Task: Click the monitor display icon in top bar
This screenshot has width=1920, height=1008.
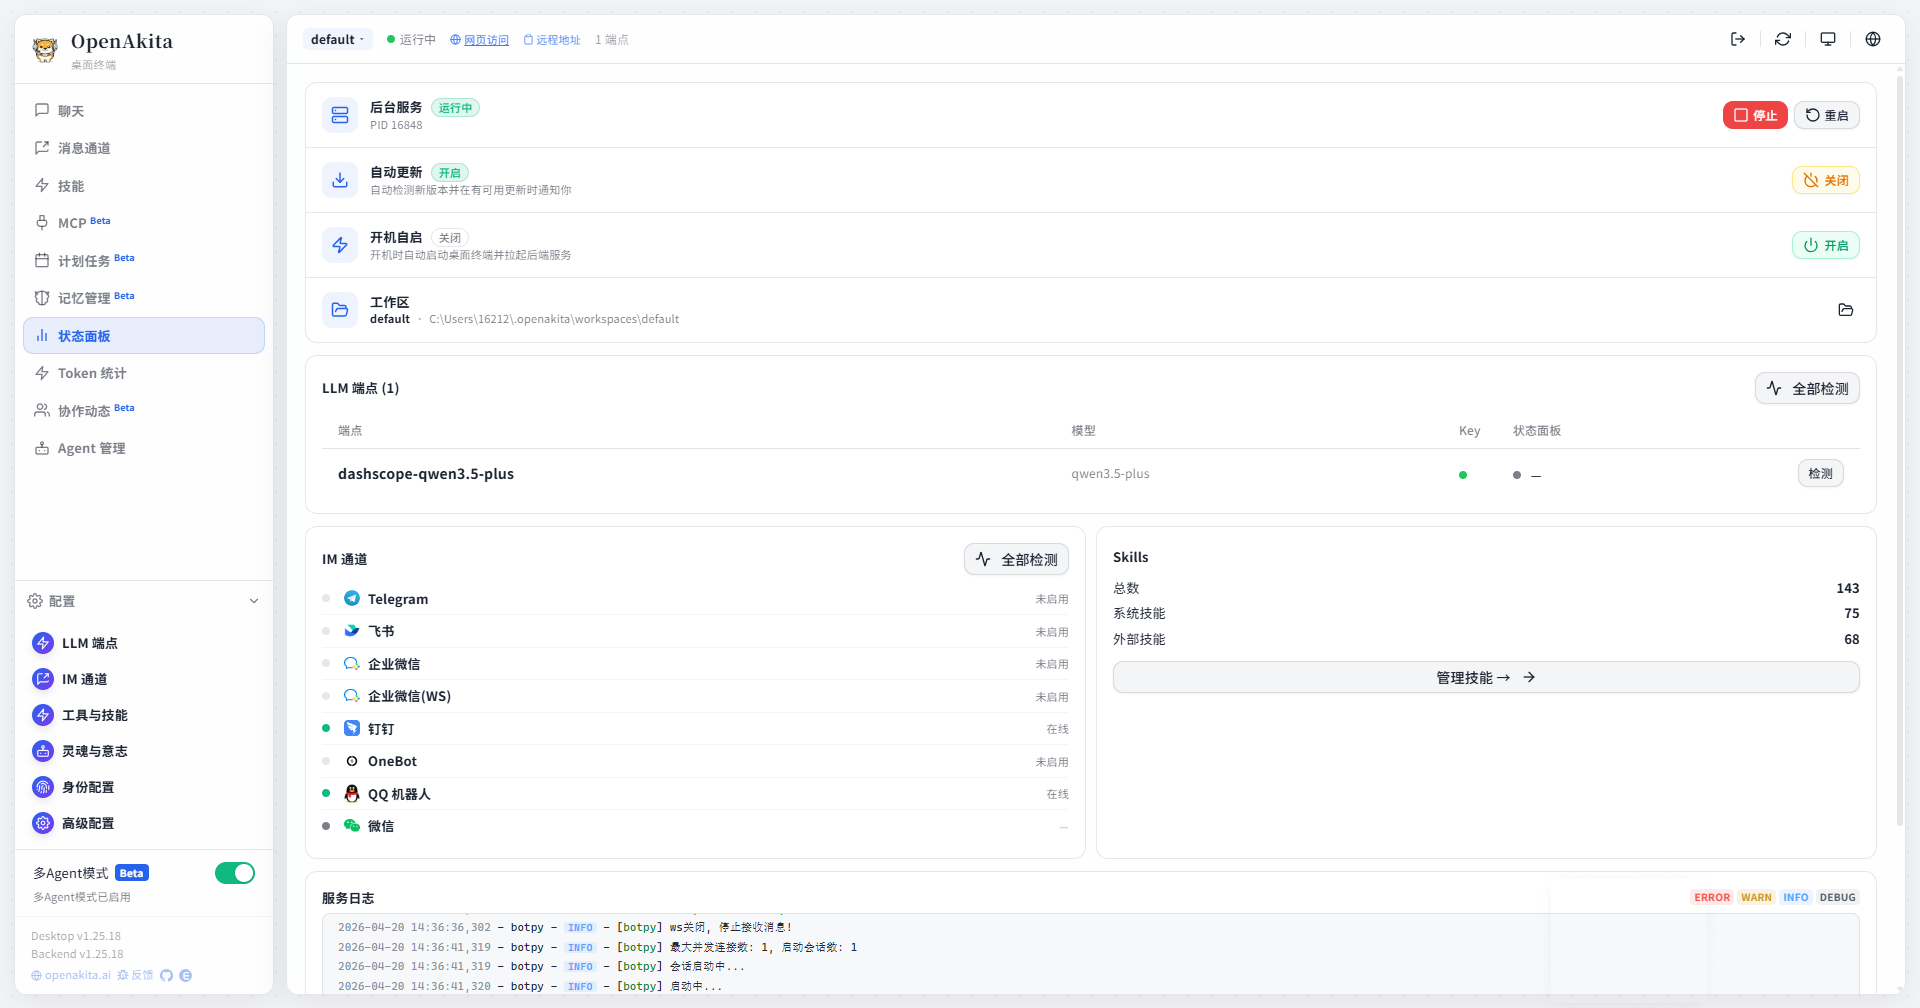Action: [x=1828, y=39]
